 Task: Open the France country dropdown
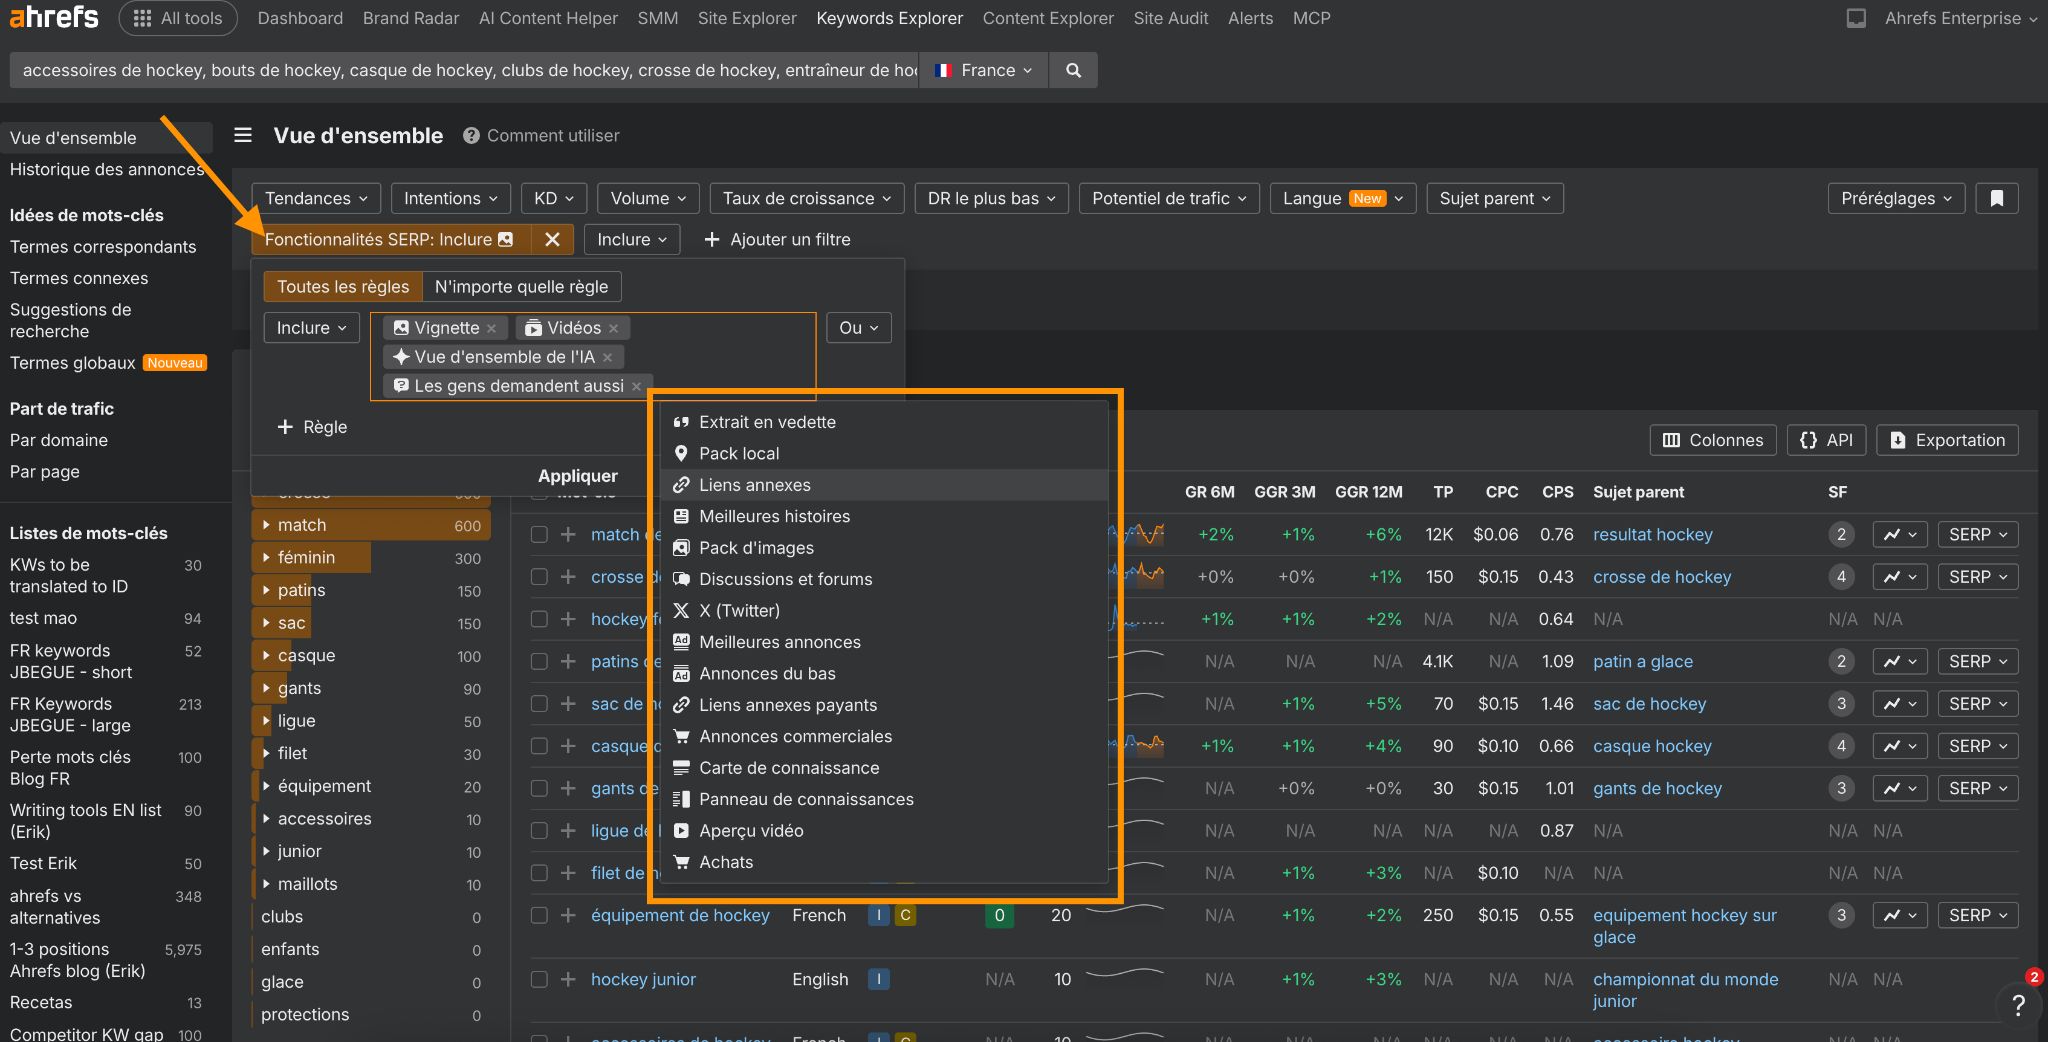pos(984,70)
